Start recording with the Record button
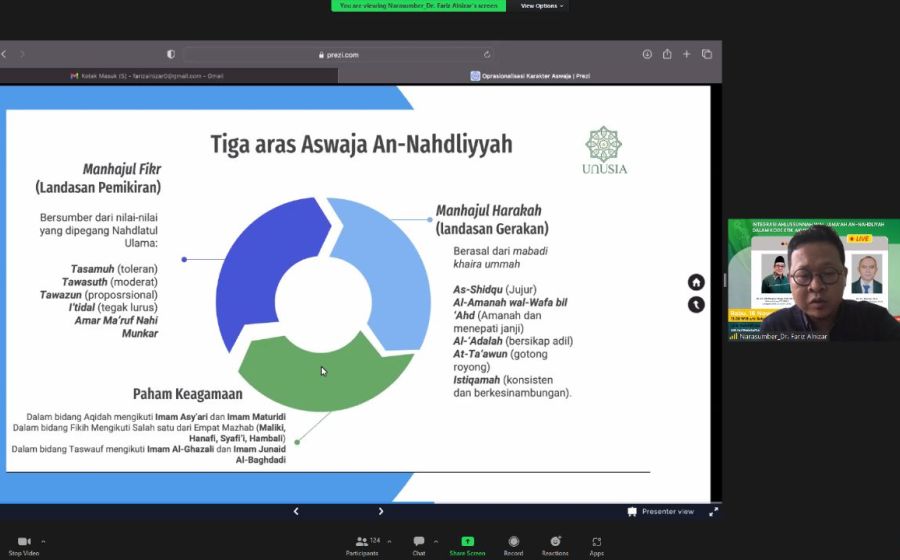The height and width of the screenshot is (560, 900). click(513, 541)
